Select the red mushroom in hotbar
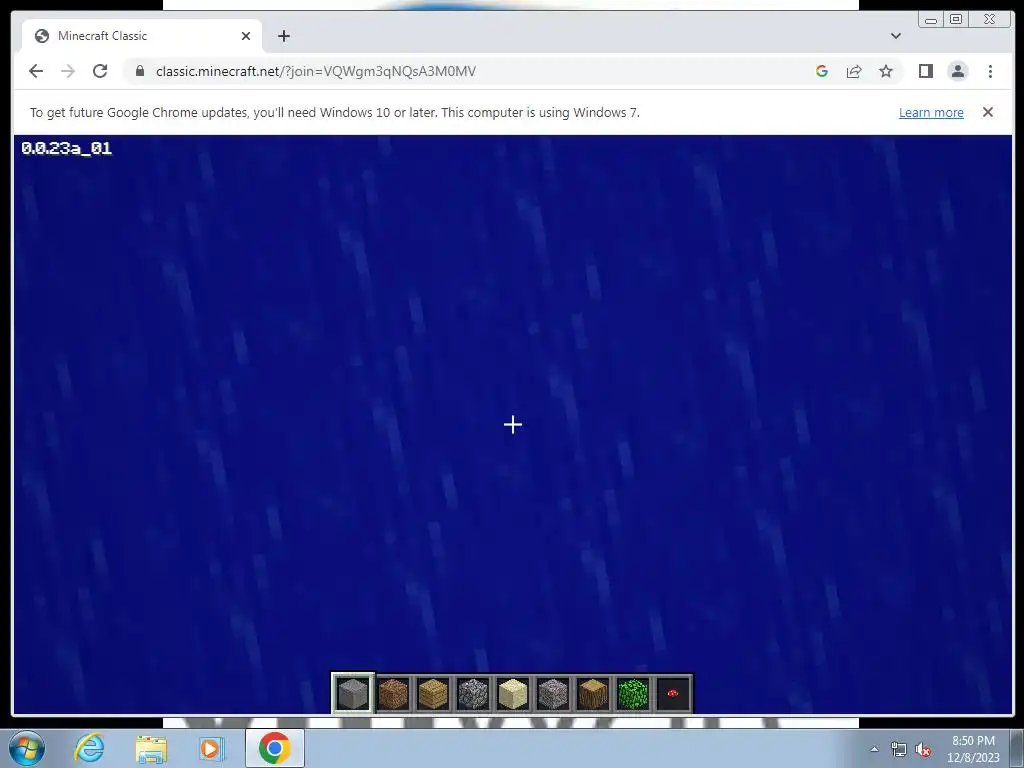 coord(673,694)
